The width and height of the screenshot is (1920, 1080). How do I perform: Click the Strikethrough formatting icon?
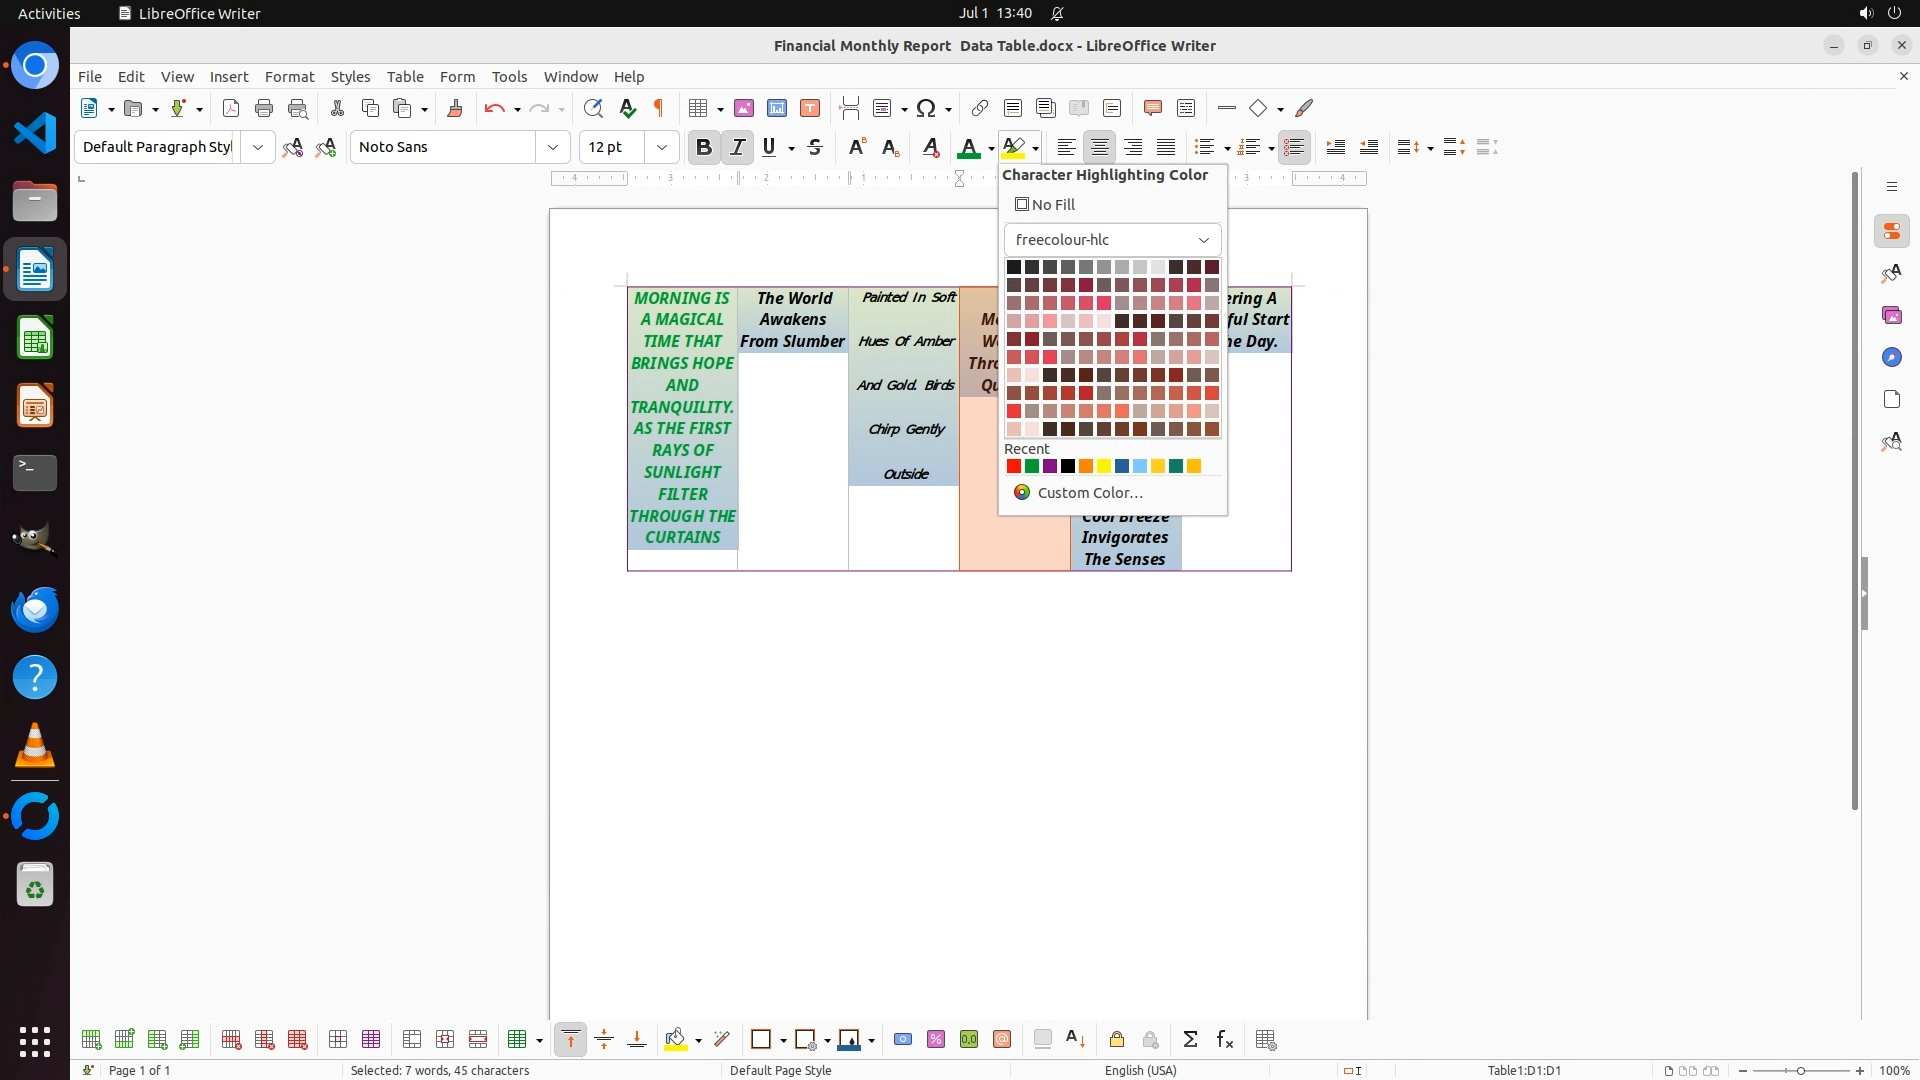click(x=815, y=148)
